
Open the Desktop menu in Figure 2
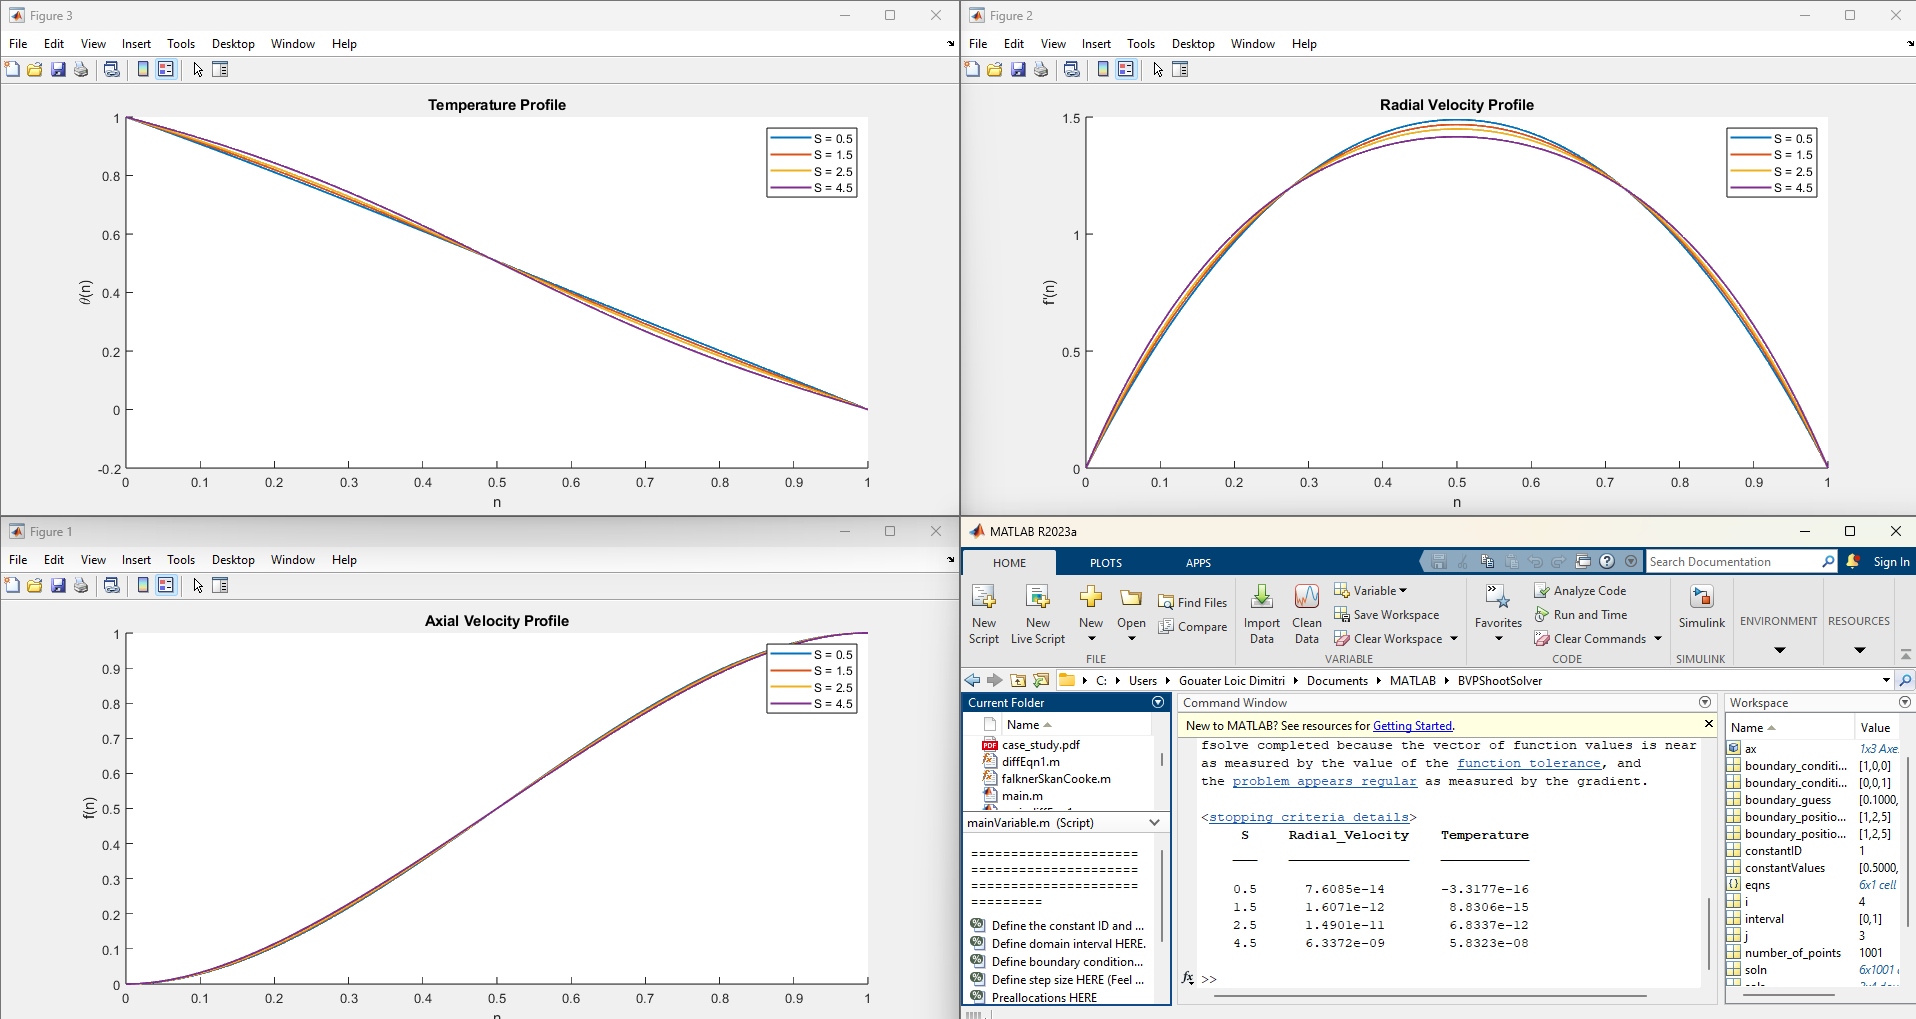(1193, 44)
